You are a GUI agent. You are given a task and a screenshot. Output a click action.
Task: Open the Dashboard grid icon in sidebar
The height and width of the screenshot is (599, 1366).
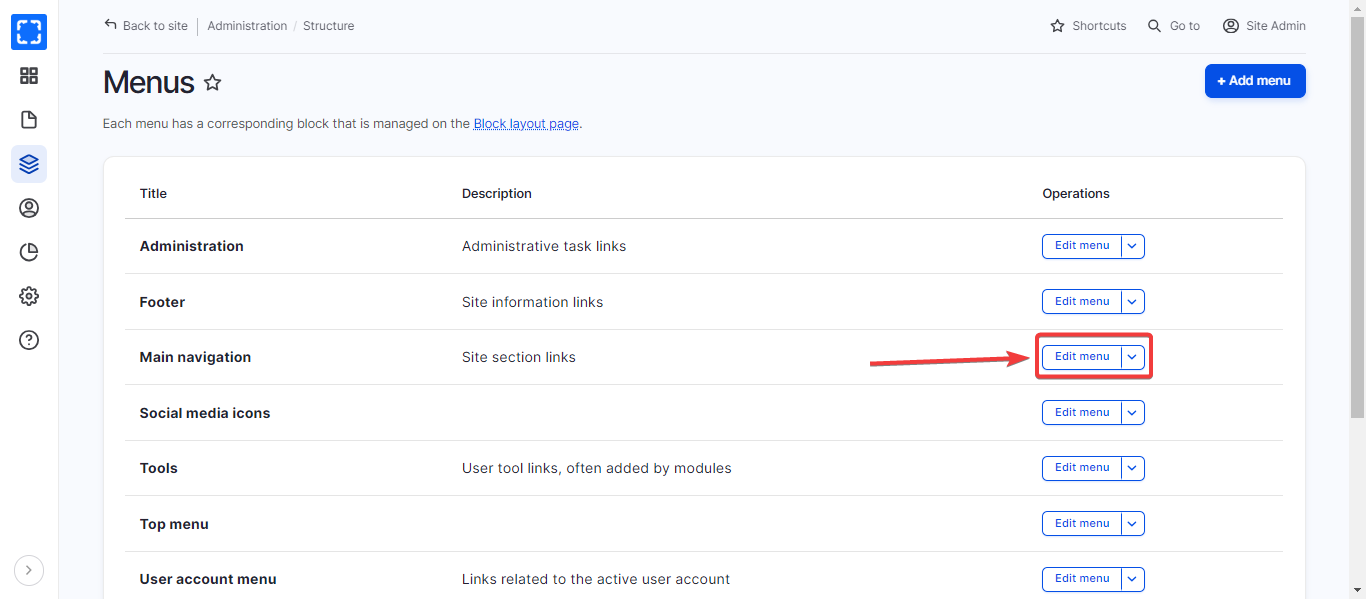29,76
